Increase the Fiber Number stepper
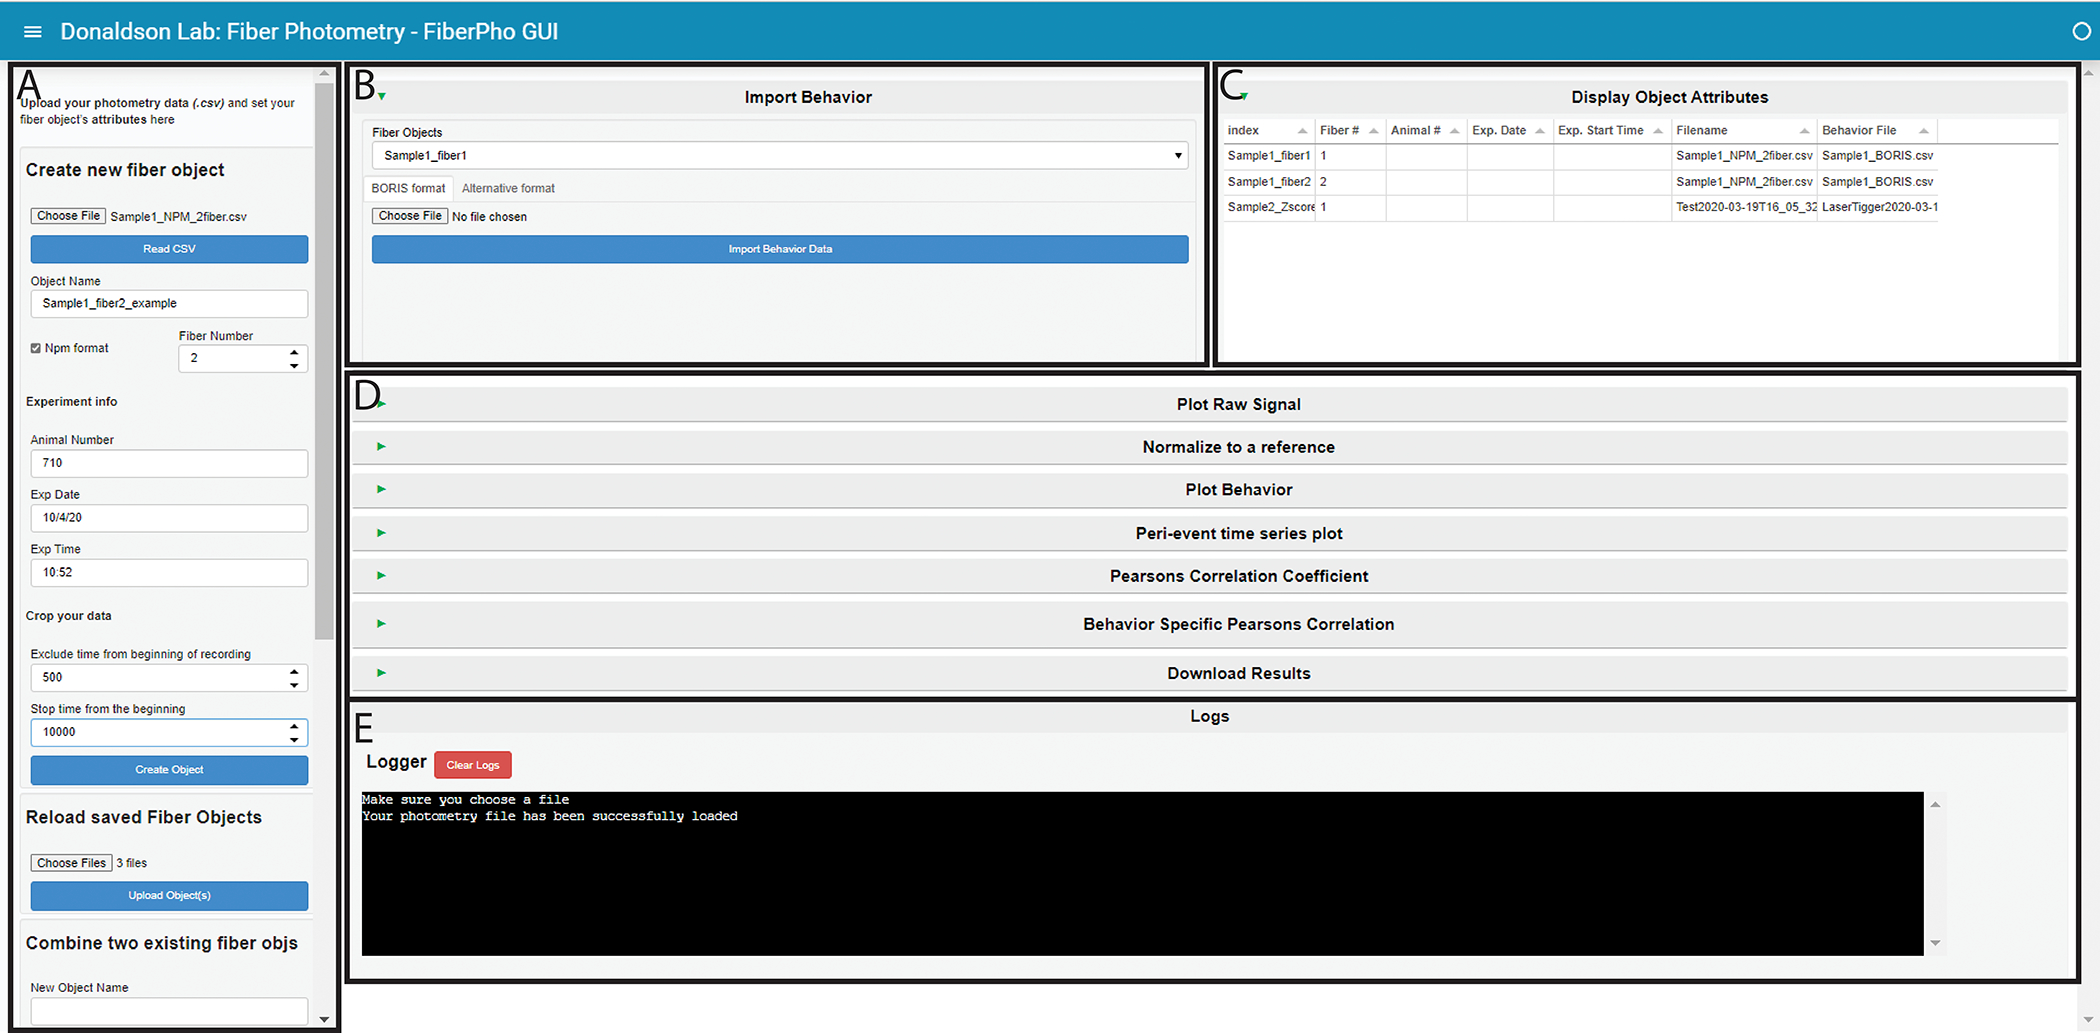 point(294,352)
